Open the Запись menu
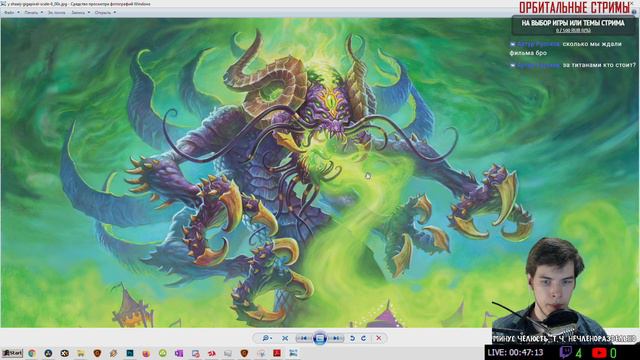This screenshot has height=360, width=640. [x=80, y=13]
